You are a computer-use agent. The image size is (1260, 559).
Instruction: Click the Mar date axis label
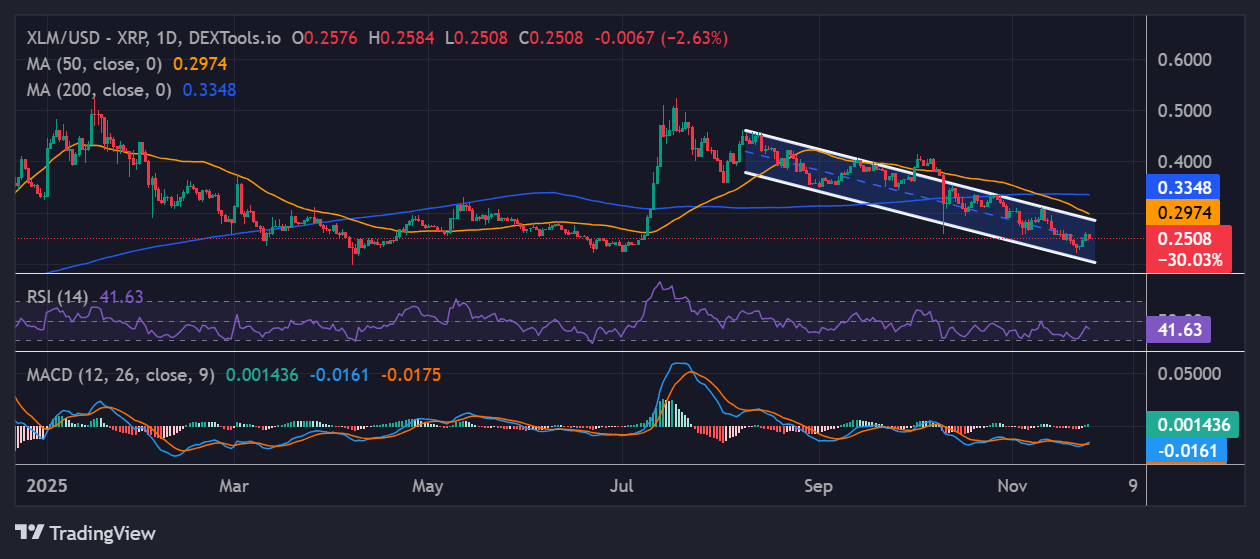click(233, 486)
